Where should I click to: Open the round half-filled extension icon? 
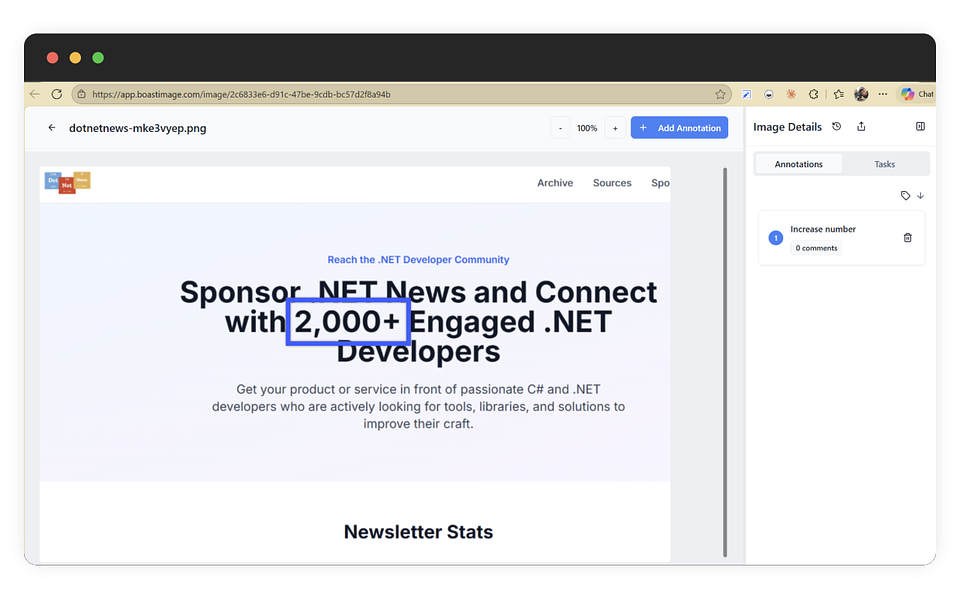click(x=768, y=94)
